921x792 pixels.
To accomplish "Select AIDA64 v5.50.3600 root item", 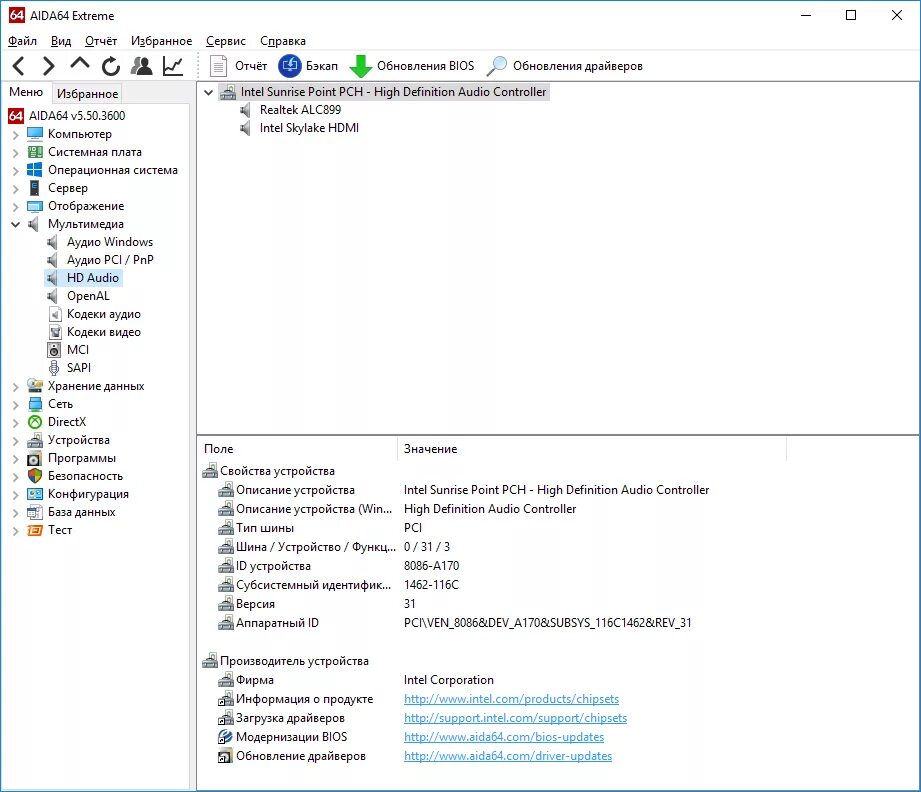I will pyautogui.click(x=77, y=116).
